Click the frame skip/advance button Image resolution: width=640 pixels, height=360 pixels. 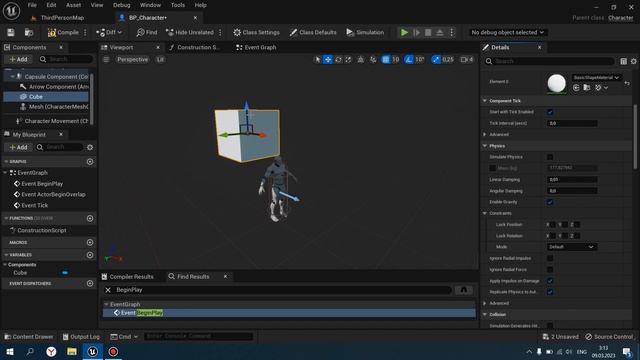click(x=416, y=32)
